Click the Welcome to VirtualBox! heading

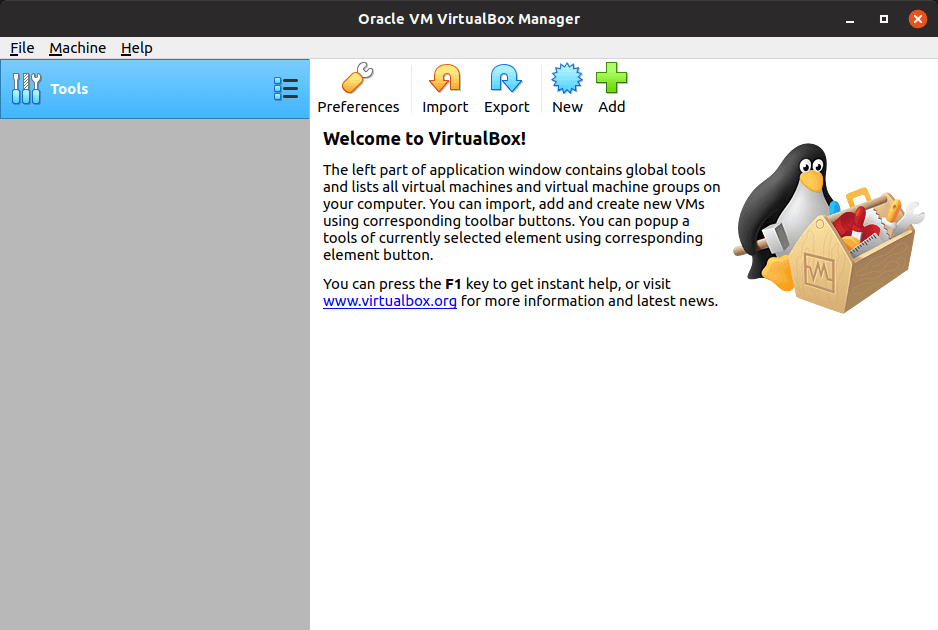(424, 139)
